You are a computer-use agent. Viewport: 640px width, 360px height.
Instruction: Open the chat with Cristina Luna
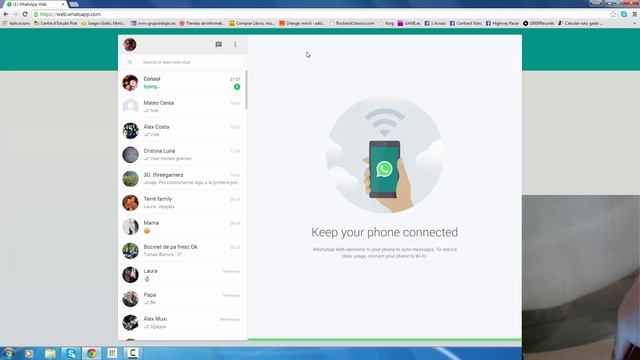click(x=182, y=155)
